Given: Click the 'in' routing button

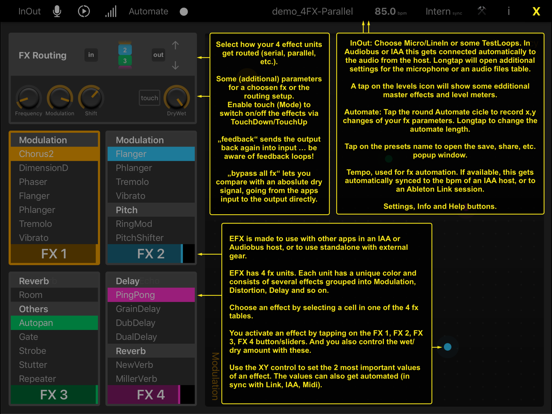Looking at the screenshot, I should pyautogui.click(x=91, y=55).
